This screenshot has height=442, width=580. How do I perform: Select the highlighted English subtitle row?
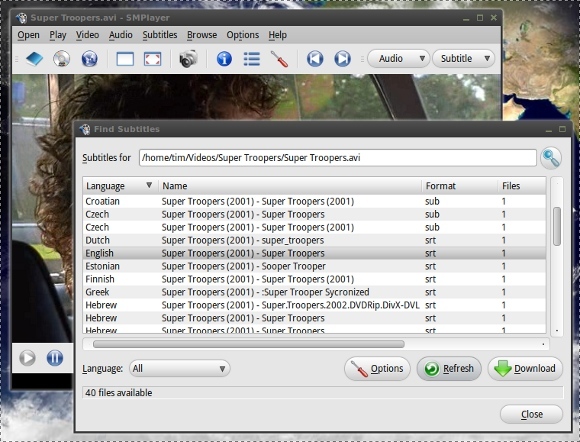tap(314, 253)
